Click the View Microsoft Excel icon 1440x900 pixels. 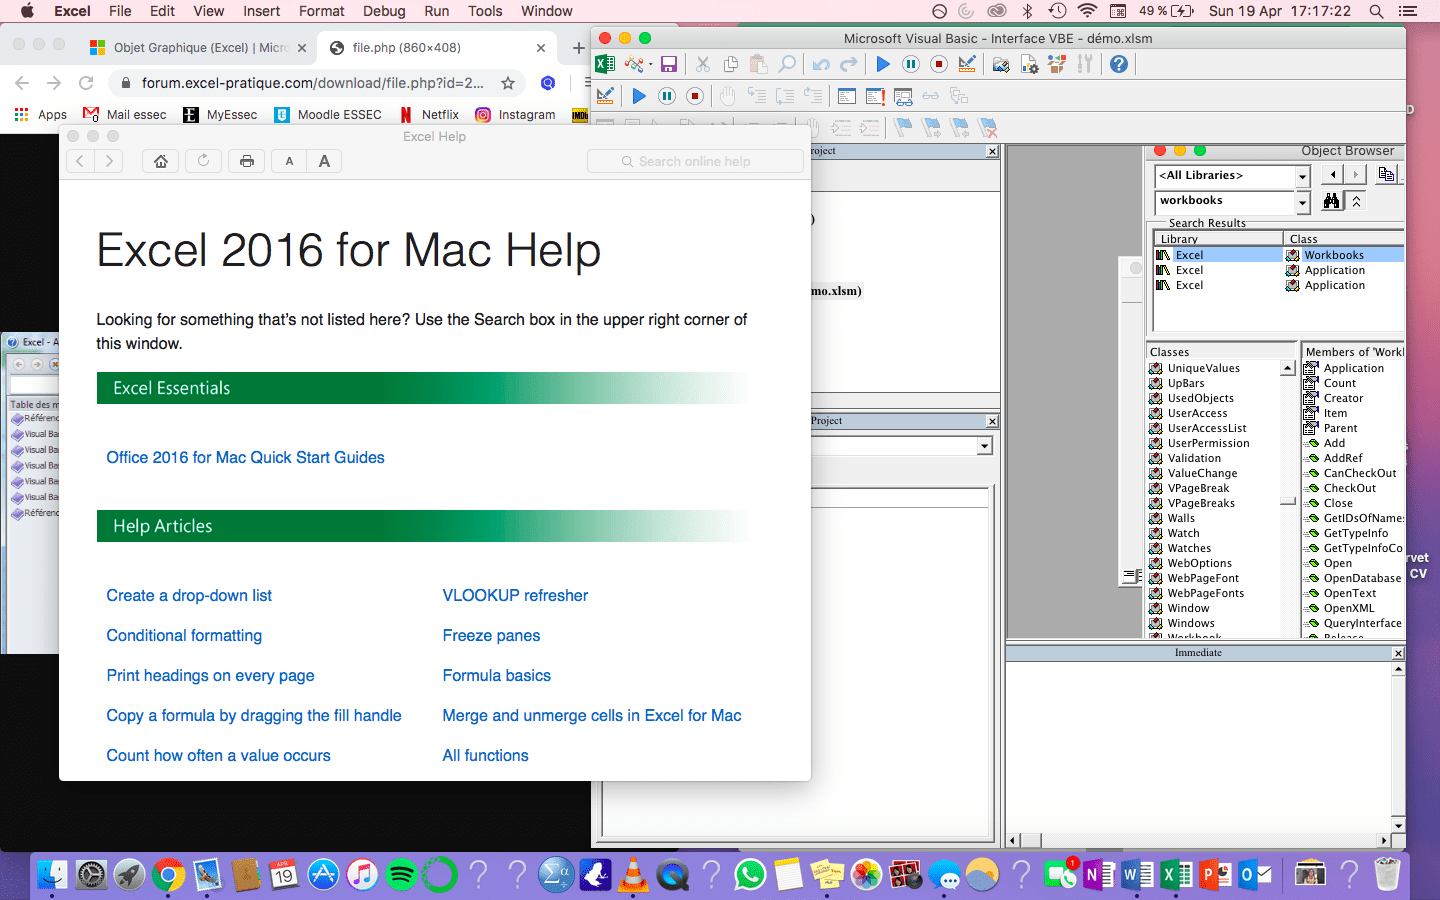[605, 64]
